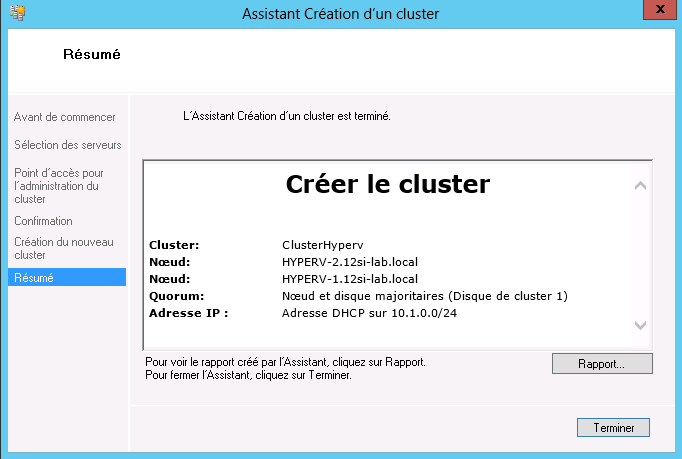Close the cluster creation wizard window
Viewport: 682px width, 459px height.
tap(660, 9)
